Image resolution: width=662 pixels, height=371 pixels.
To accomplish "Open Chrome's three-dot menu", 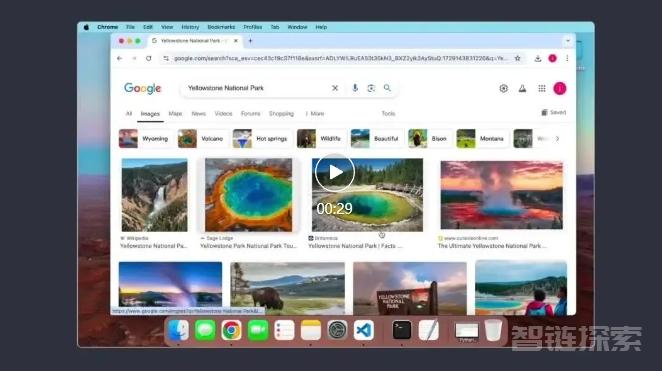I will pyautogui.click(x=567, y=58).
